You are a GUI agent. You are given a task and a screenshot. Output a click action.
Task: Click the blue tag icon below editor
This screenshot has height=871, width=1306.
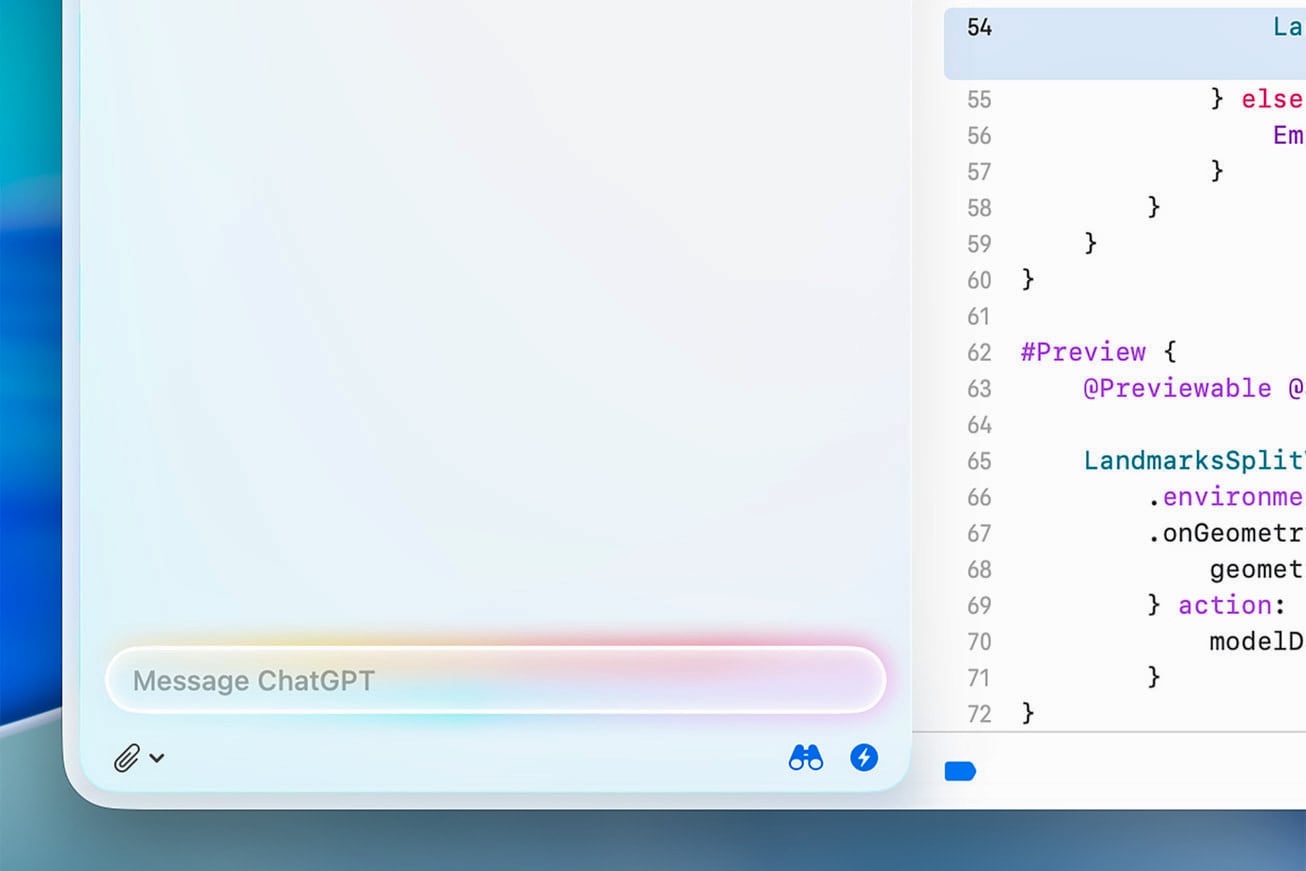point(960,771)
